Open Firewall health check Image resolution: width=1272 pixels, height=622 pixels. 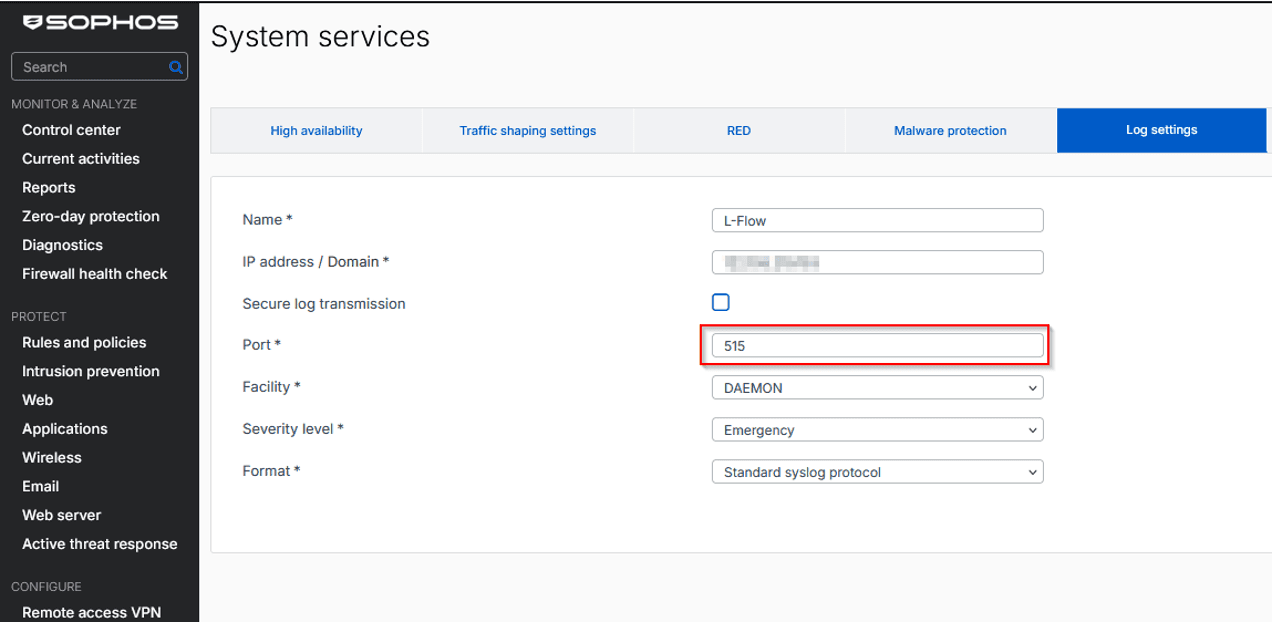coord(95,274)
